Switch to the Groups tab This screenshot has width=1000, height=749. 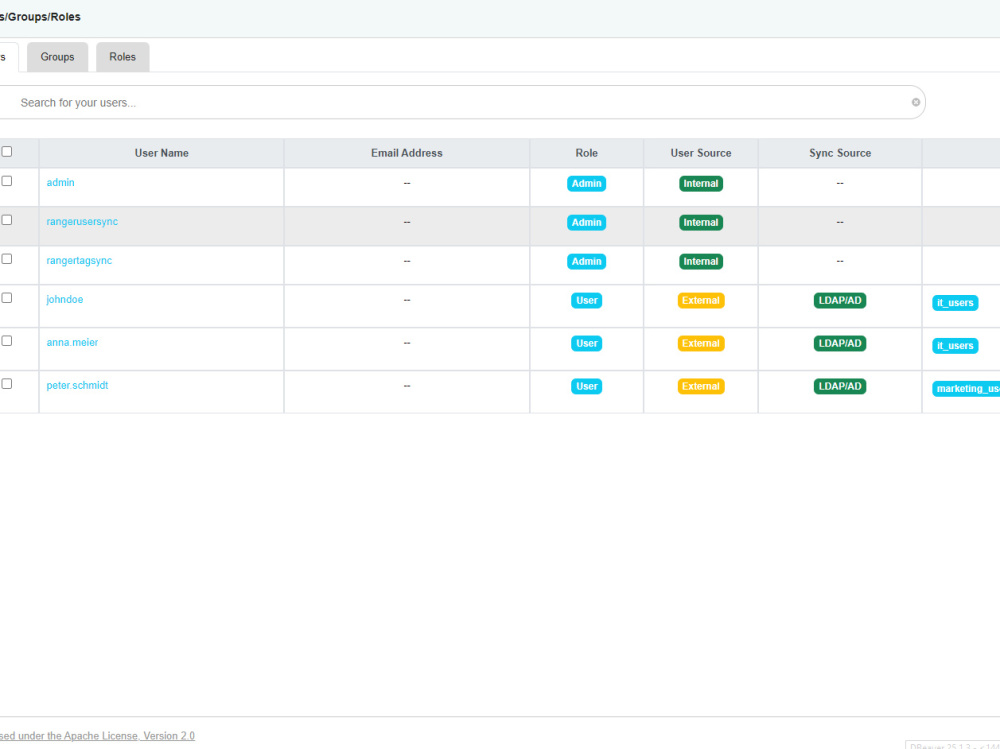57,57
